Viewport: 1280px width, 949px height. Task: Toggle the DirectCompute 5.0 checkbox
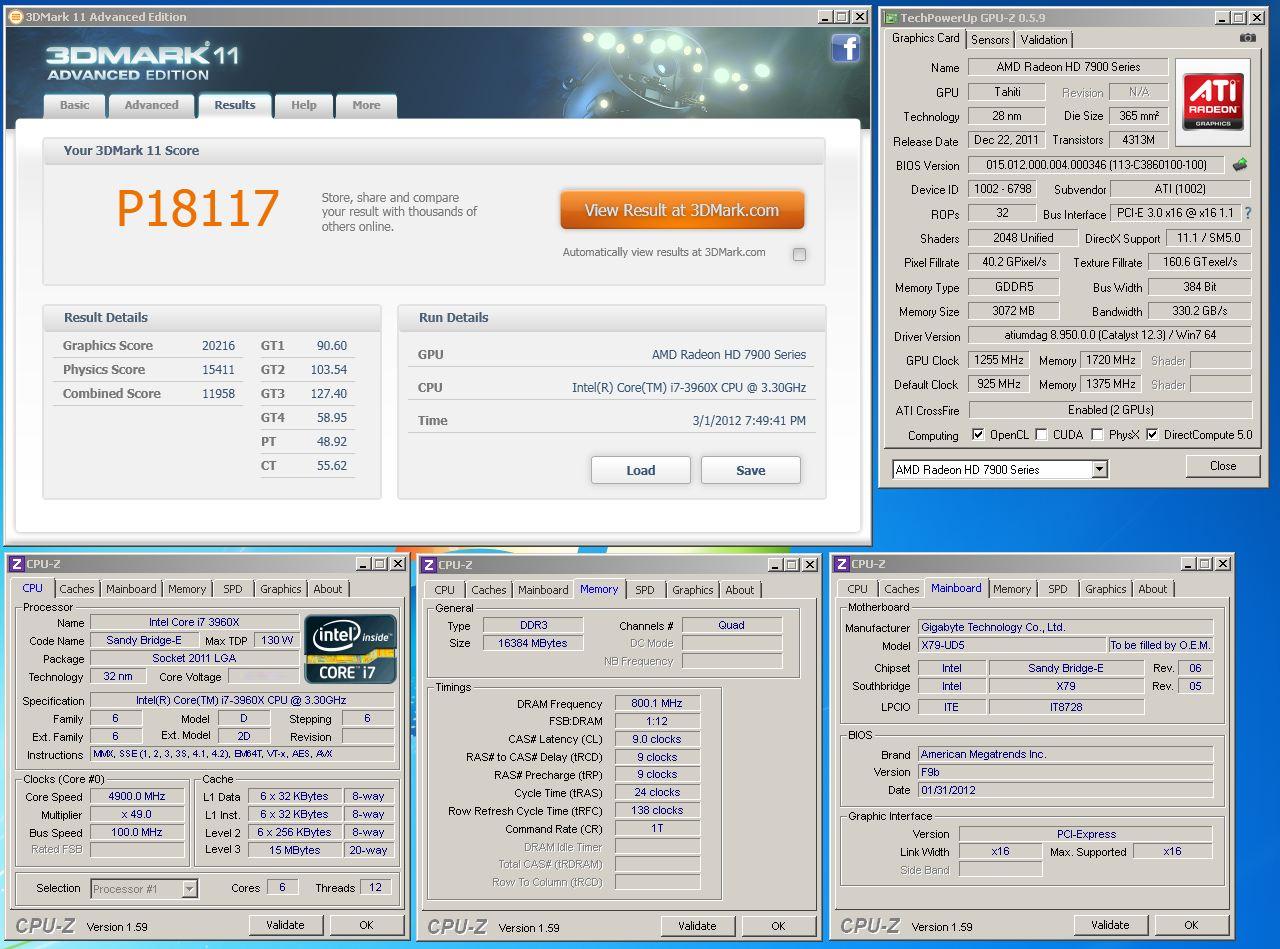coord(1152,434)
